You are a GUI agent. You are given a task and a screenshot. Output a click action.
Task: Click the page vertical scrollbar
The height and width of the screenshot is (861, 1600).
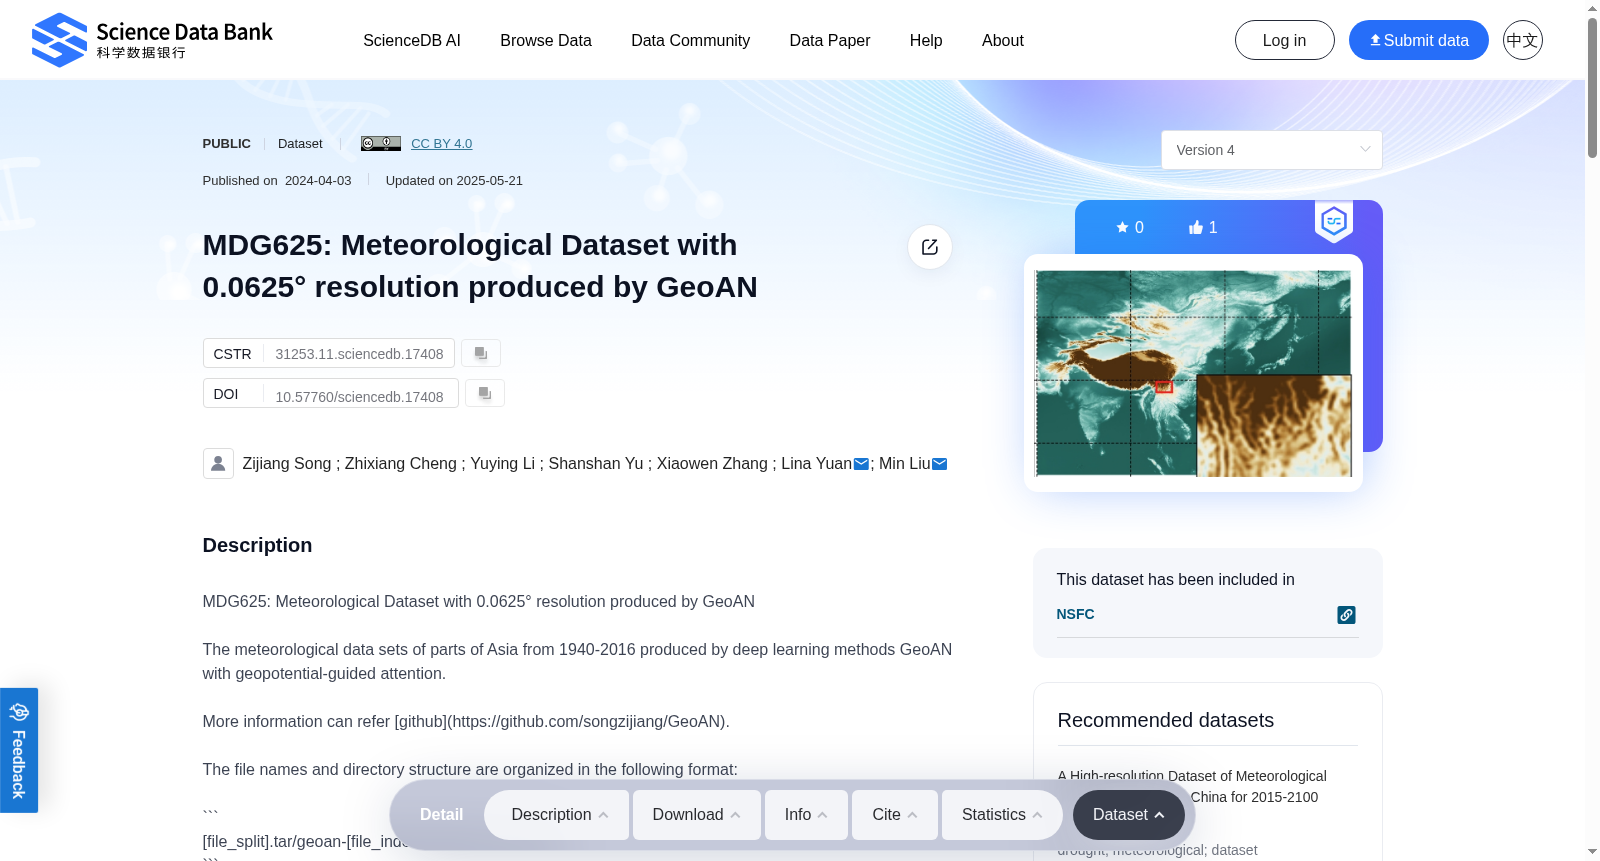point(1592,88)
